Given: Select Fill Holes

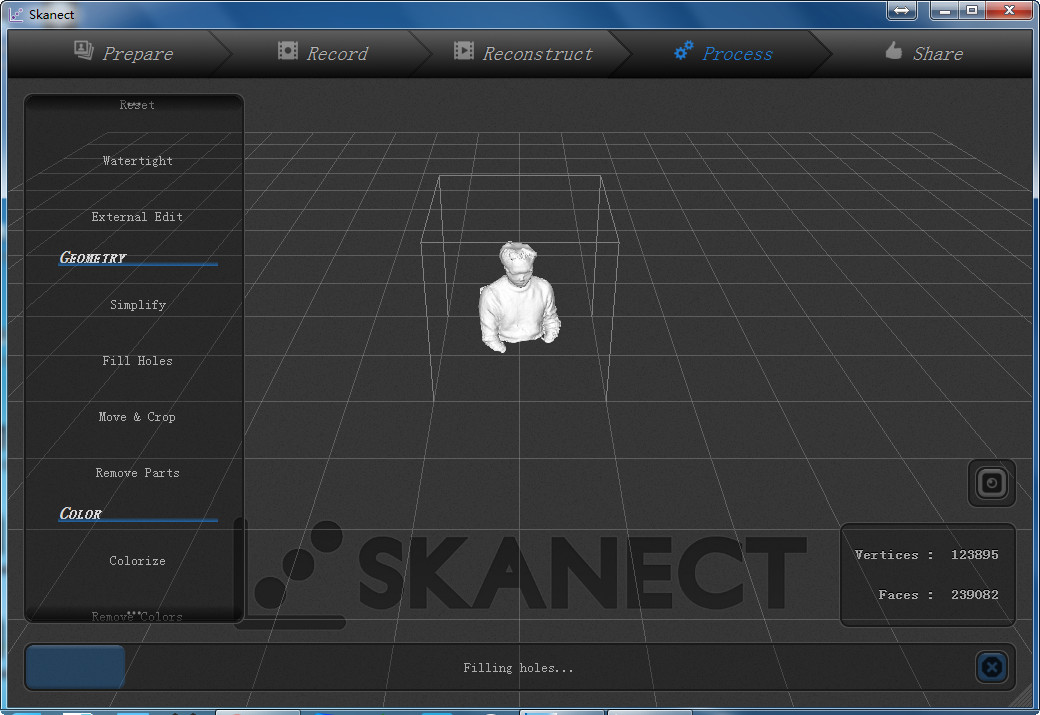Looking at the screenshot, I should [x=137, y=361].
